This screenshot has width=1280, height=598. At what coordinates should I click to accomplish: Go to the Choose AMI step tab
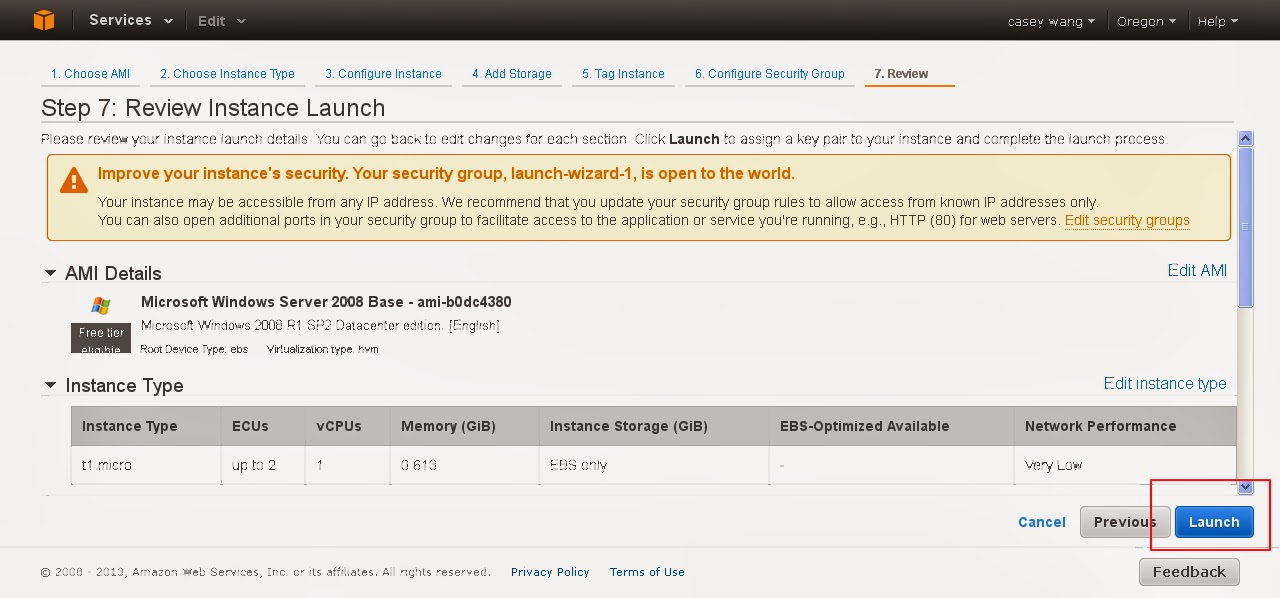click(90, 74)
